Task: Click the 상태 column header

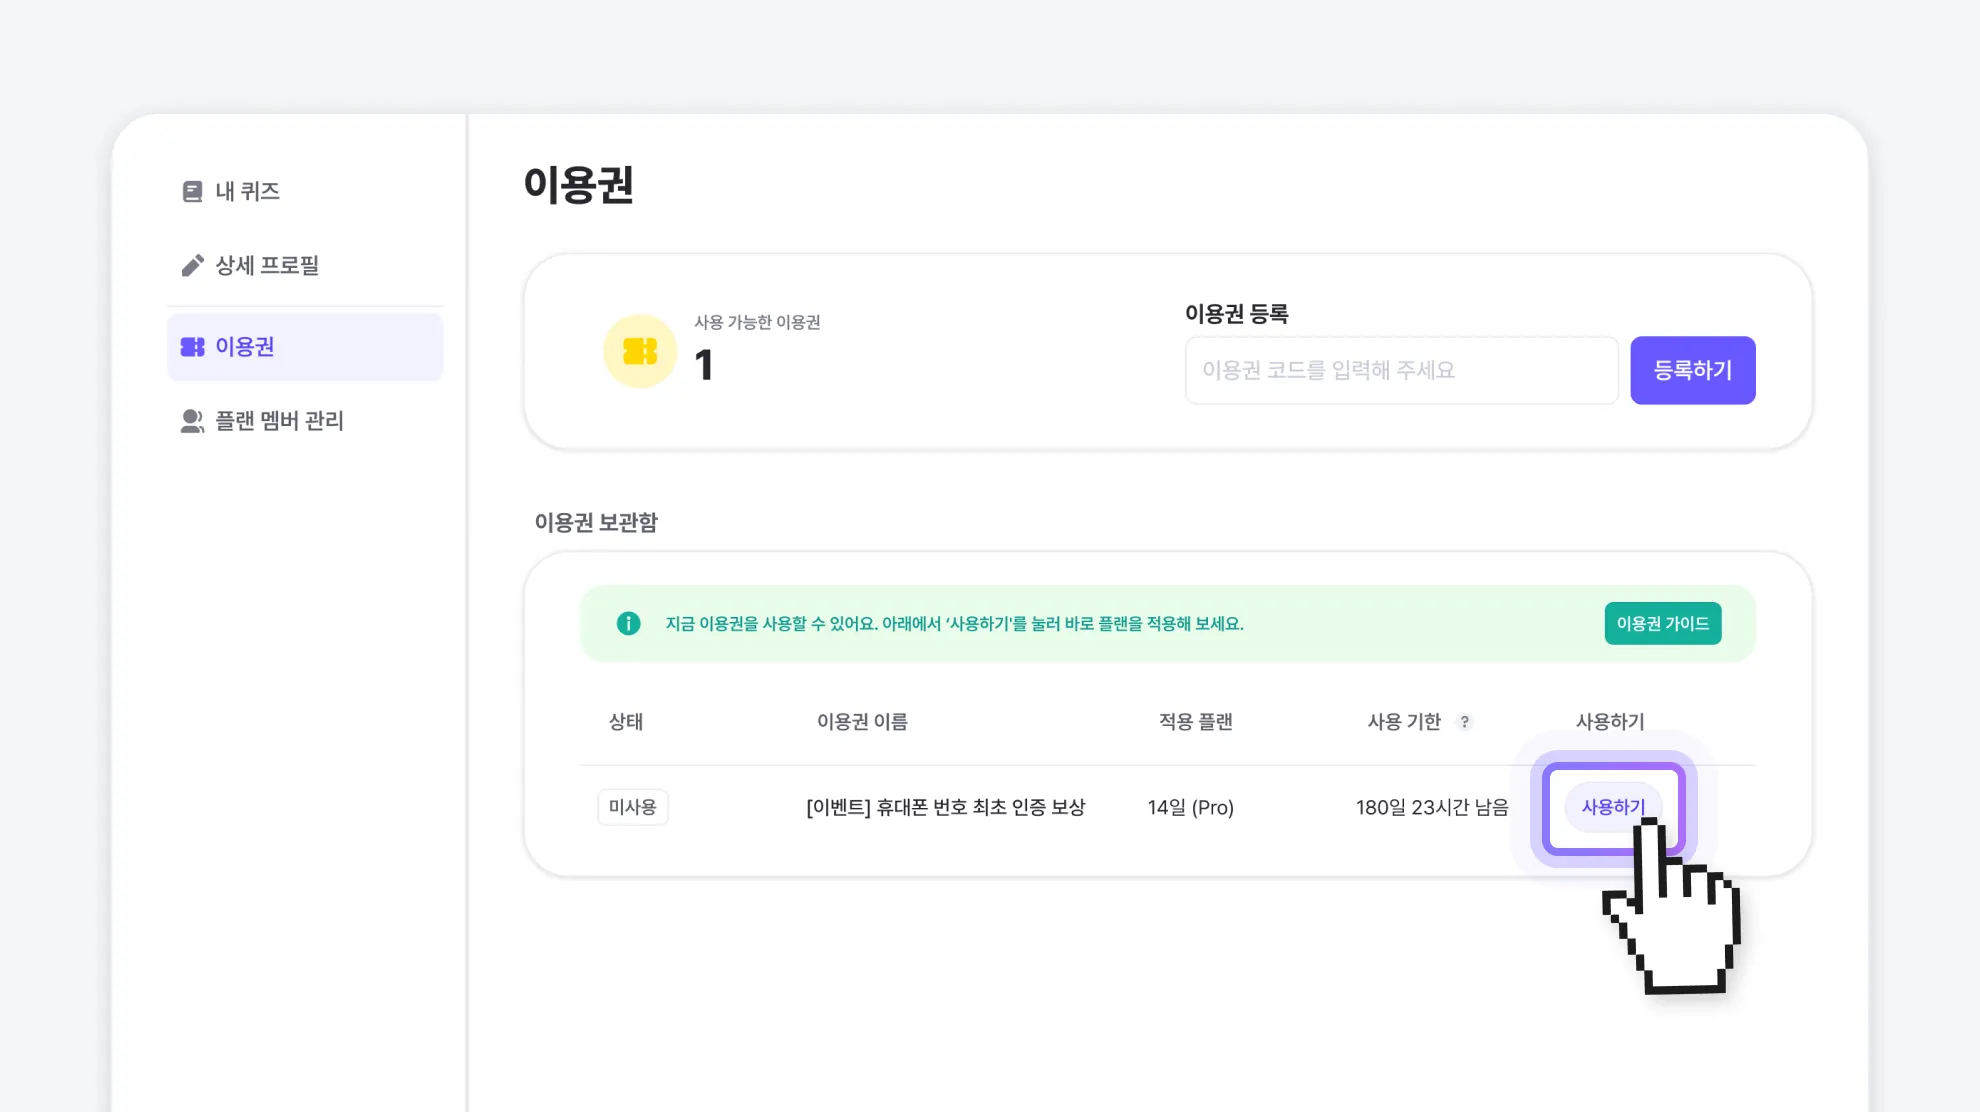Action: tap(626, 722)
